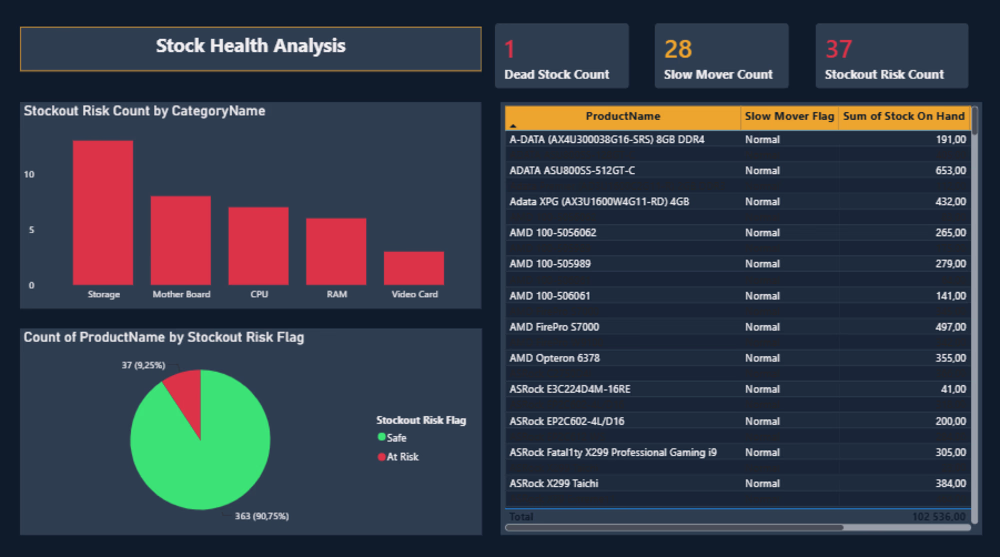1000x557 pixels.
Task: Select the CPU bar in chart
Action: point(258,246)
